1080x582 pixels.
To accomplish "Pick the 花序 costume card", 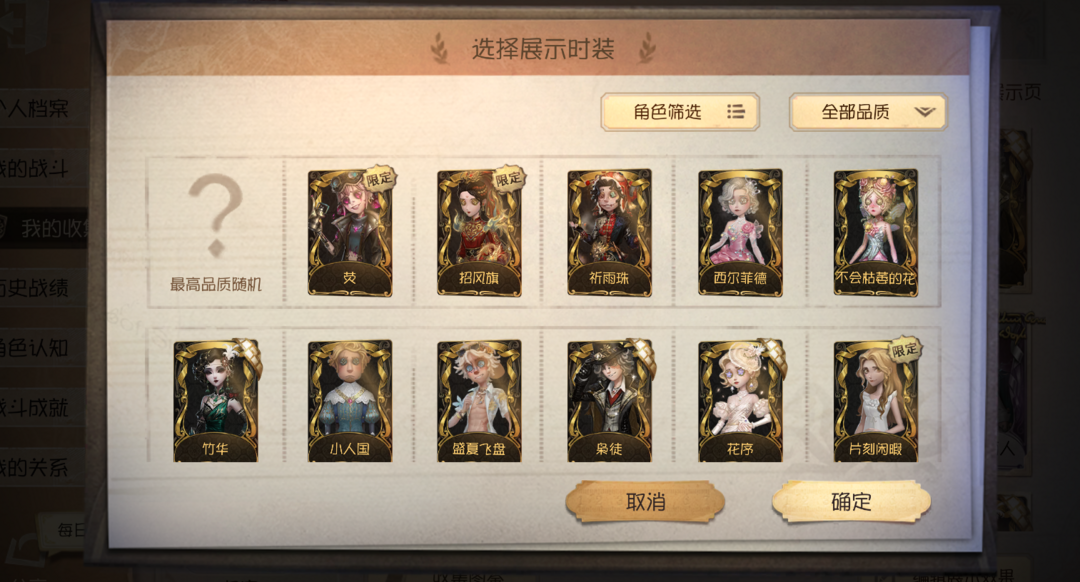I will point(740,401).
